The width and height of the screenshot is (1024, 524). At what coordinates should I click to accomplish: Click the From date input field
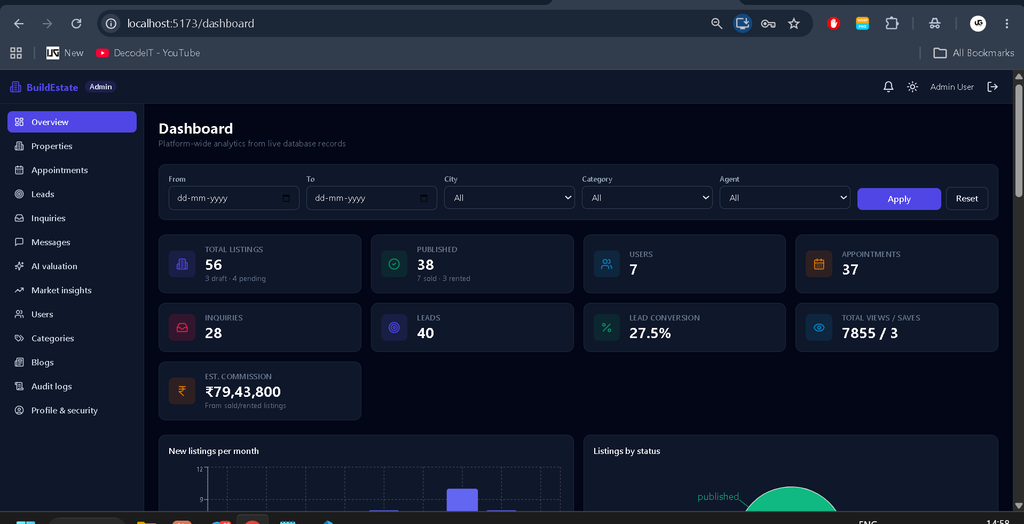tap(234, 198)
